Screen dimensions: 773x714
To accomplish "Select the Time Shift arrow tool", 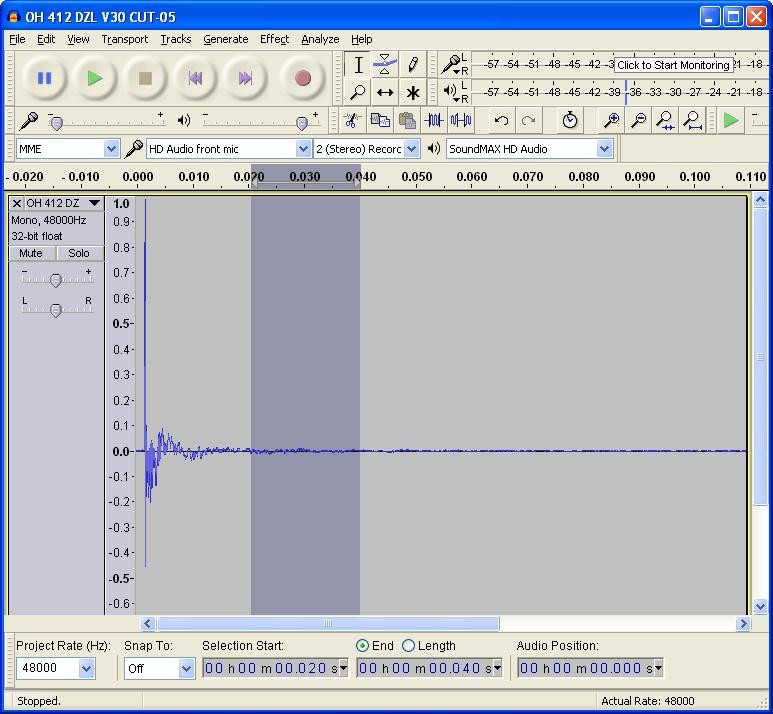I will (x=385, y=92).
